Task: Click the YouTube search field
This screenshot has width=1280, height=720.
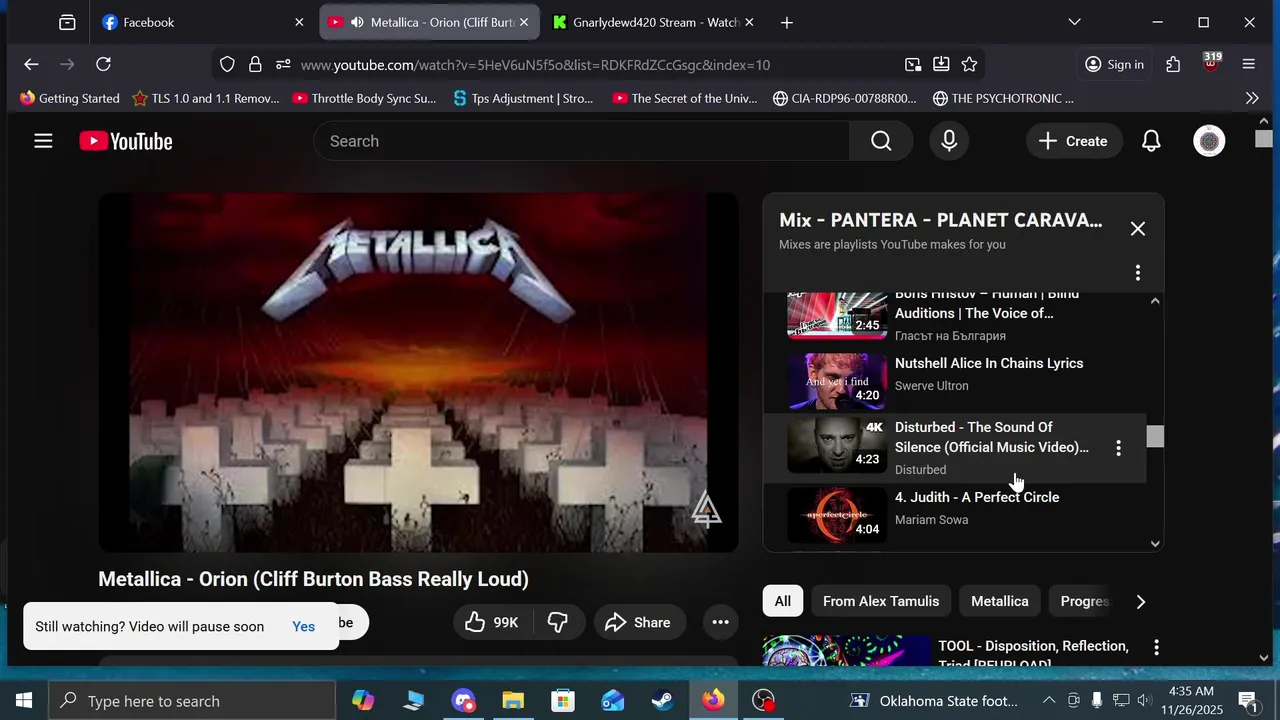Action: tap(582, 141)
